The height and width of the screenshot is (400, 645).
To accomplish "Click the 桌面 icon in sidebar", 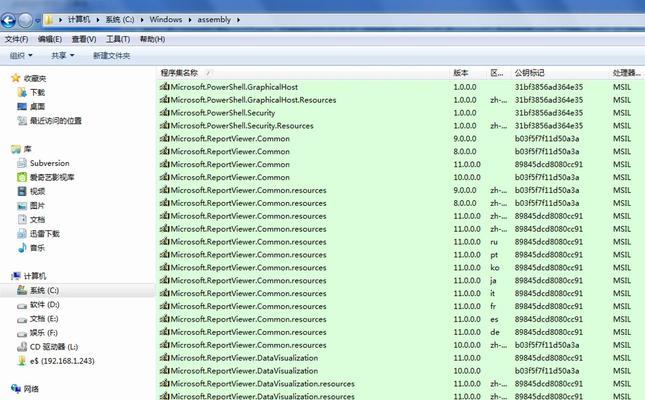I will click(22, 107).
